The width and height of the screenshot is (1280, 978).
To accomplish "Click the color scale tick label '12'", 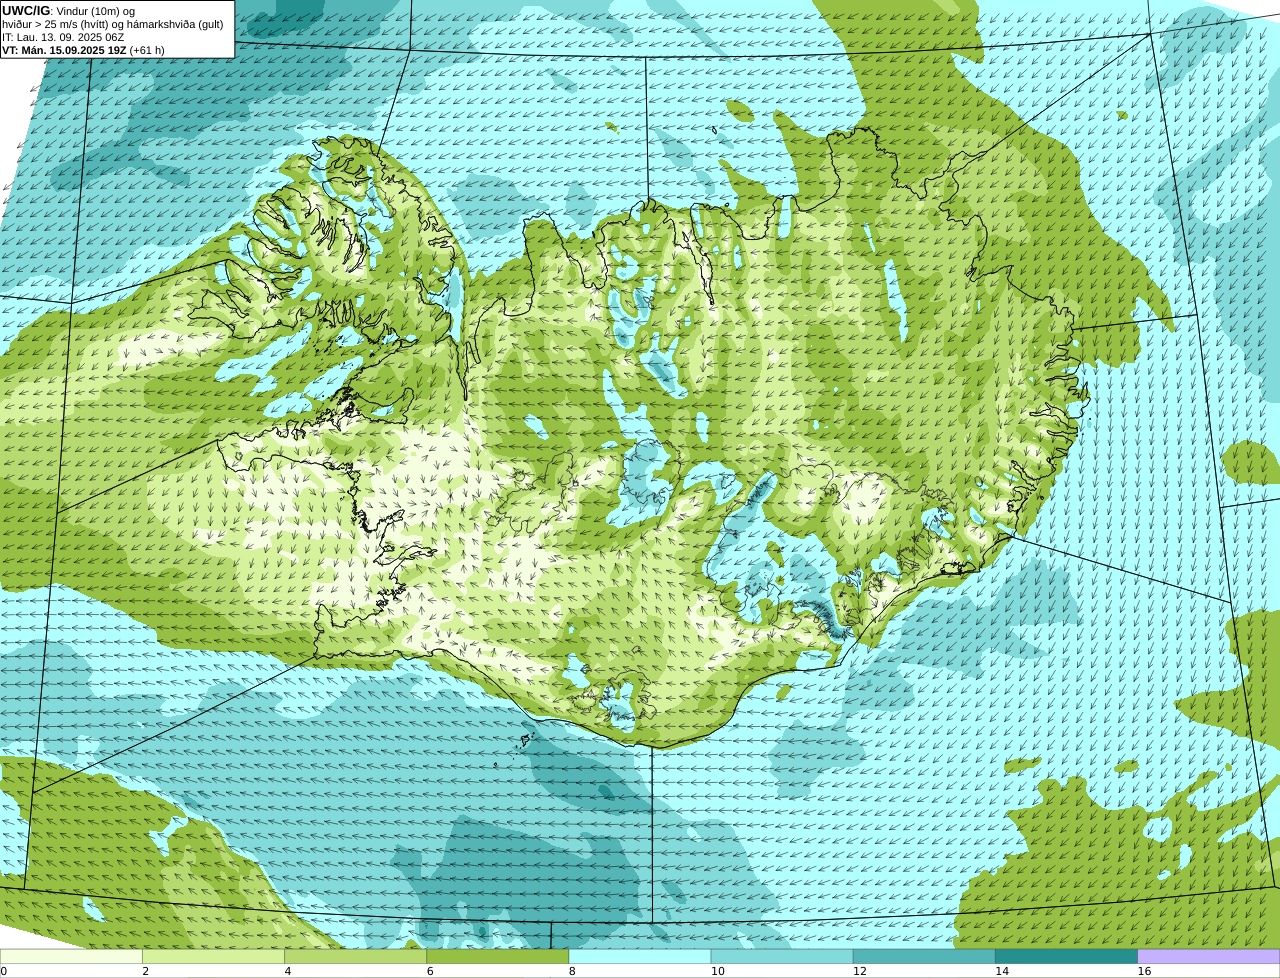I will (x=860, y=971).
